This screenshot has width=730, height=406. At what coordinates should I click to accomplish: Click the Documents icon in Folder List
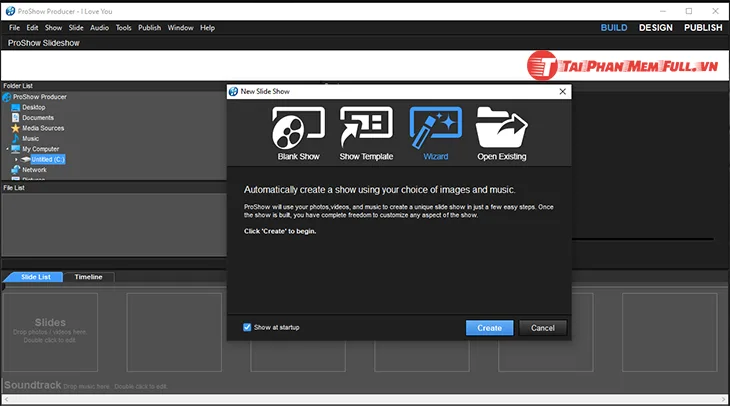[15, 118]
